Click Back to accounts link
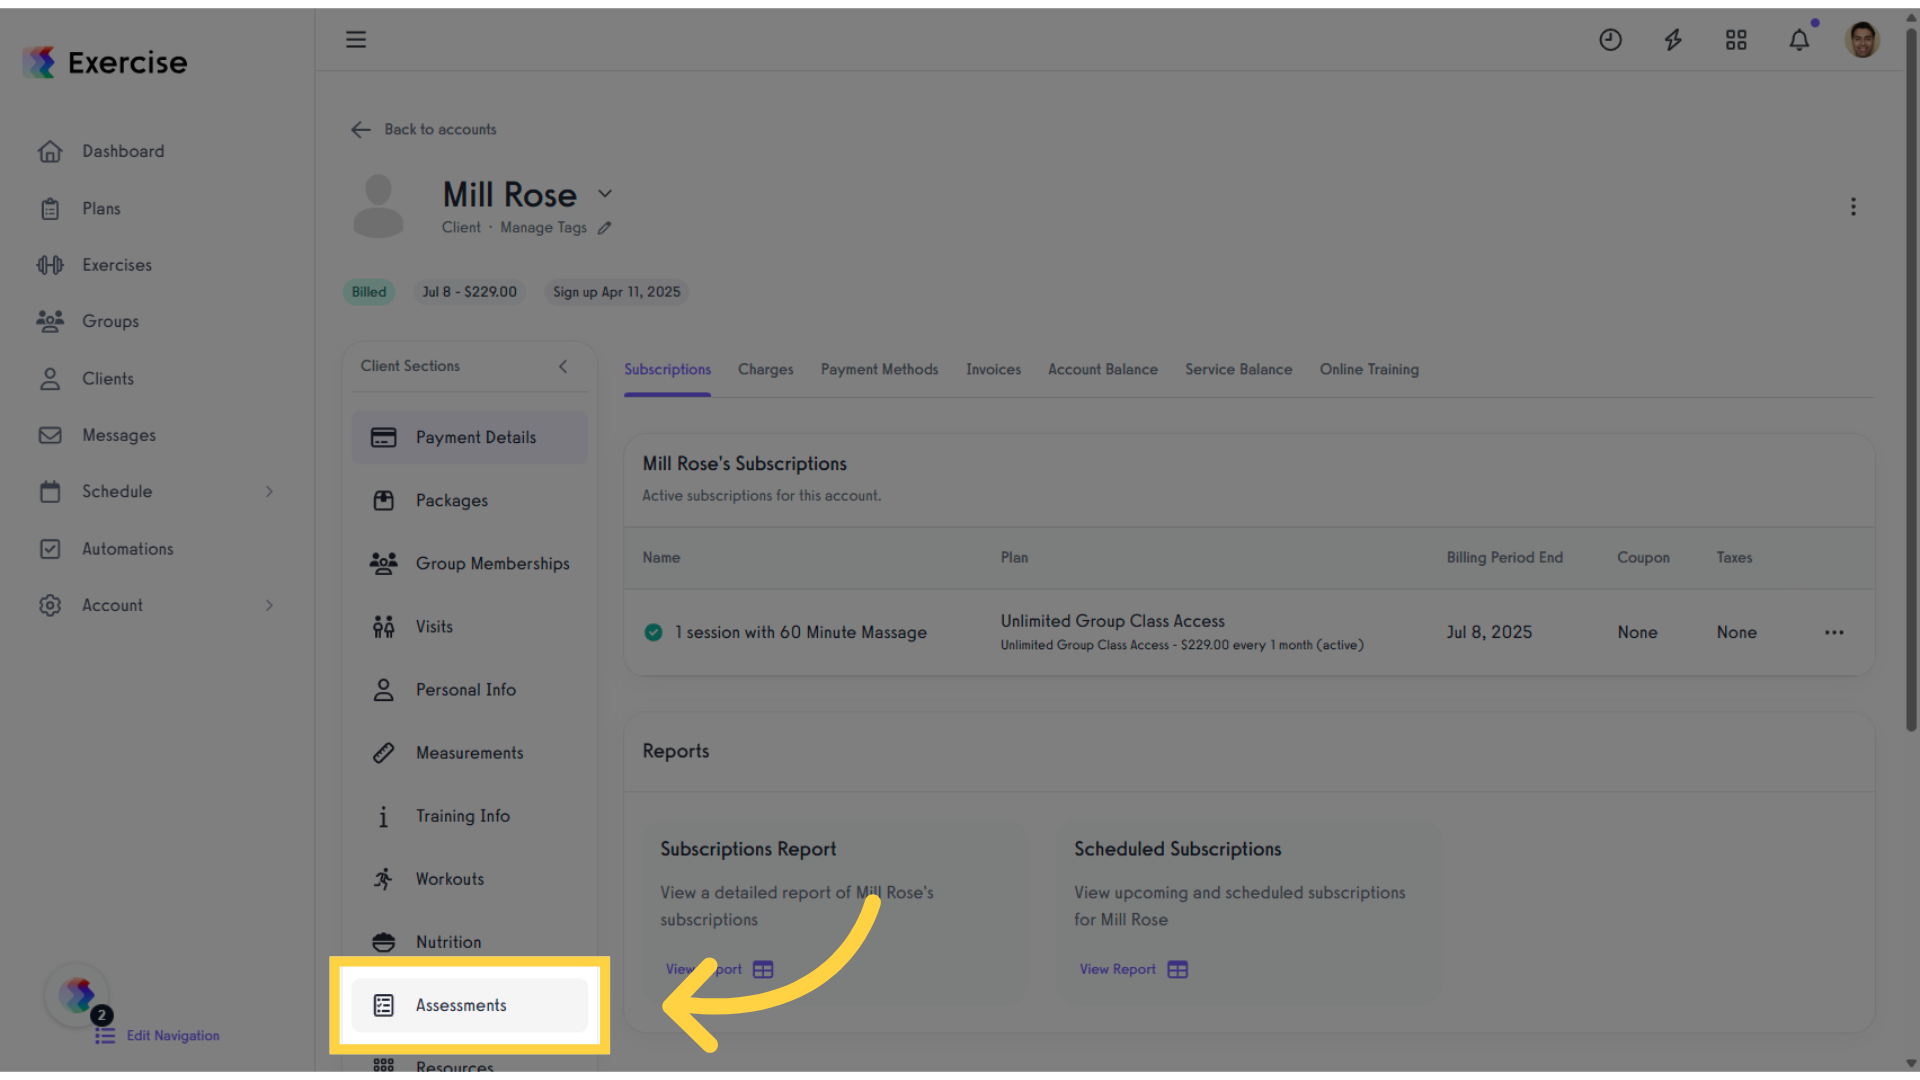Screen dimensions: 1920x1080 pos(423,129)
